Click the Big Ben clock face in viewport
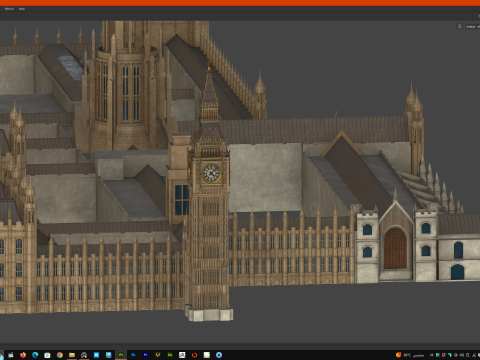This screenshot has width=480, height=360. pyautogui.click(x=211, y=173)
